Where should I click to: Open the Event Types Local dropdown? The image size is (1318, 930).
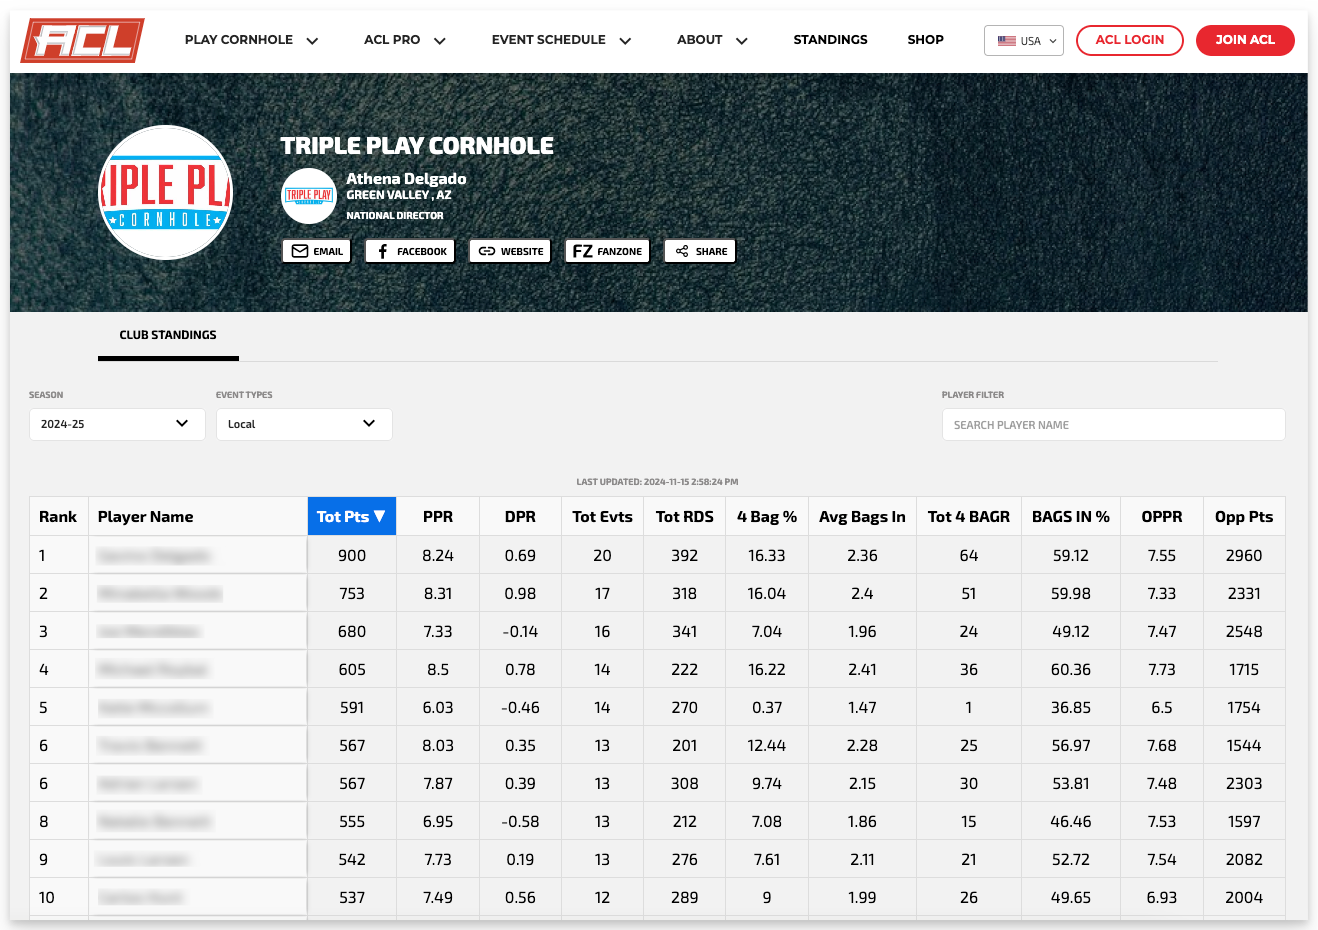click(304, 424)
